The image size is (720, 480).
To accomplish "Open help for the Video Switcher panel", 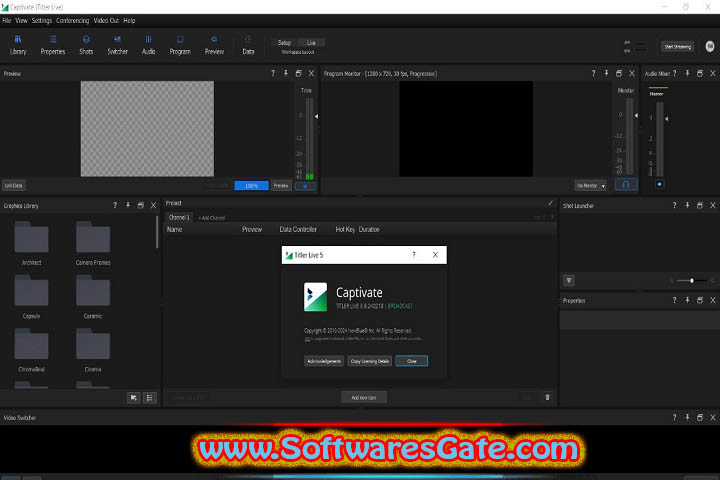I will point(675,417).
